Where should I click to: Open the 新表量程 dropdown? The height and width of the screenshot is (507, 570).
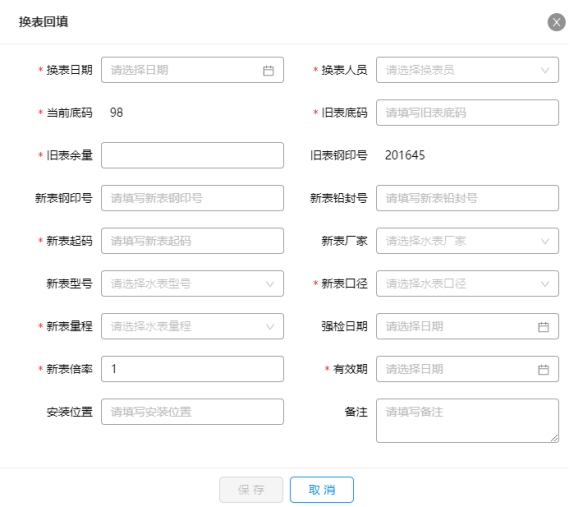coord(192,326)
